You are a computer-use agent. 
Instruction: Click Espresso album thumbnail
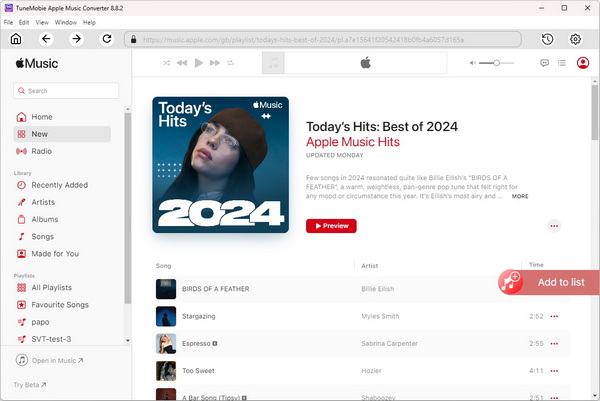point(166,343)
